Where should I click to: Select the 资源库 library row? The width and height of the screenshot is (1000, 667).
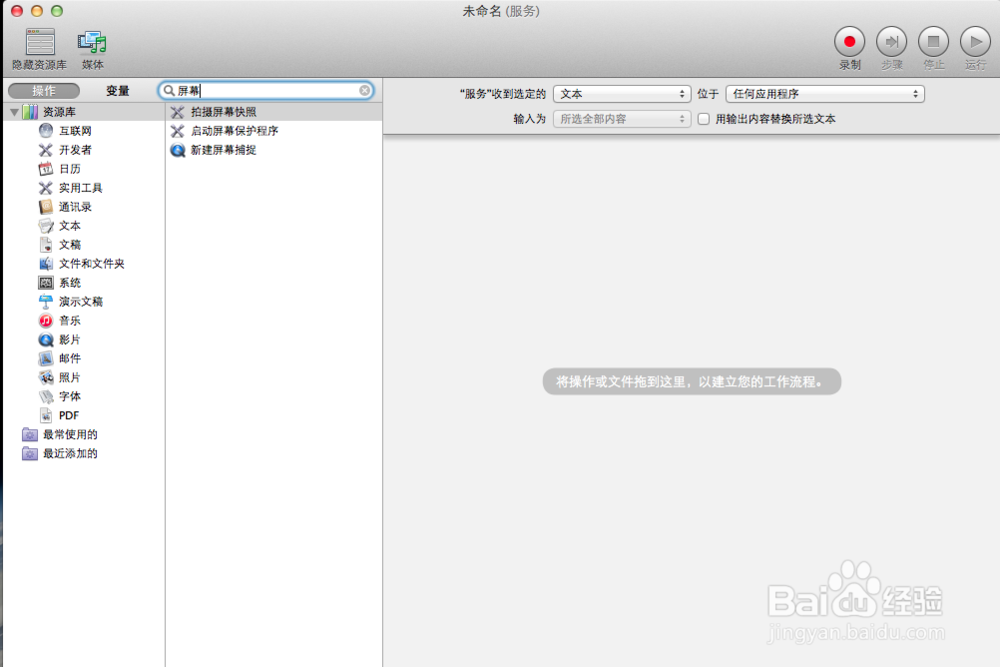click(84, 112)
